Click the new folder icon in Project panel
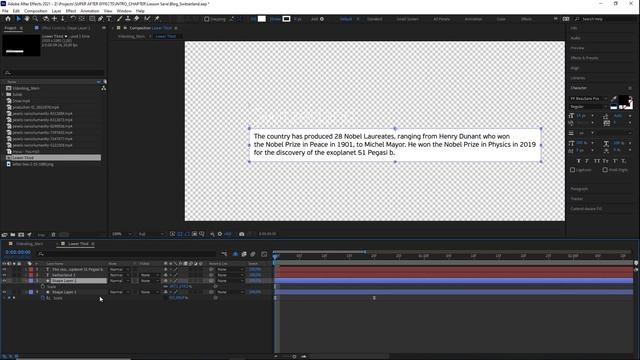The image size is (640, 360). click(x=13, y=235)
